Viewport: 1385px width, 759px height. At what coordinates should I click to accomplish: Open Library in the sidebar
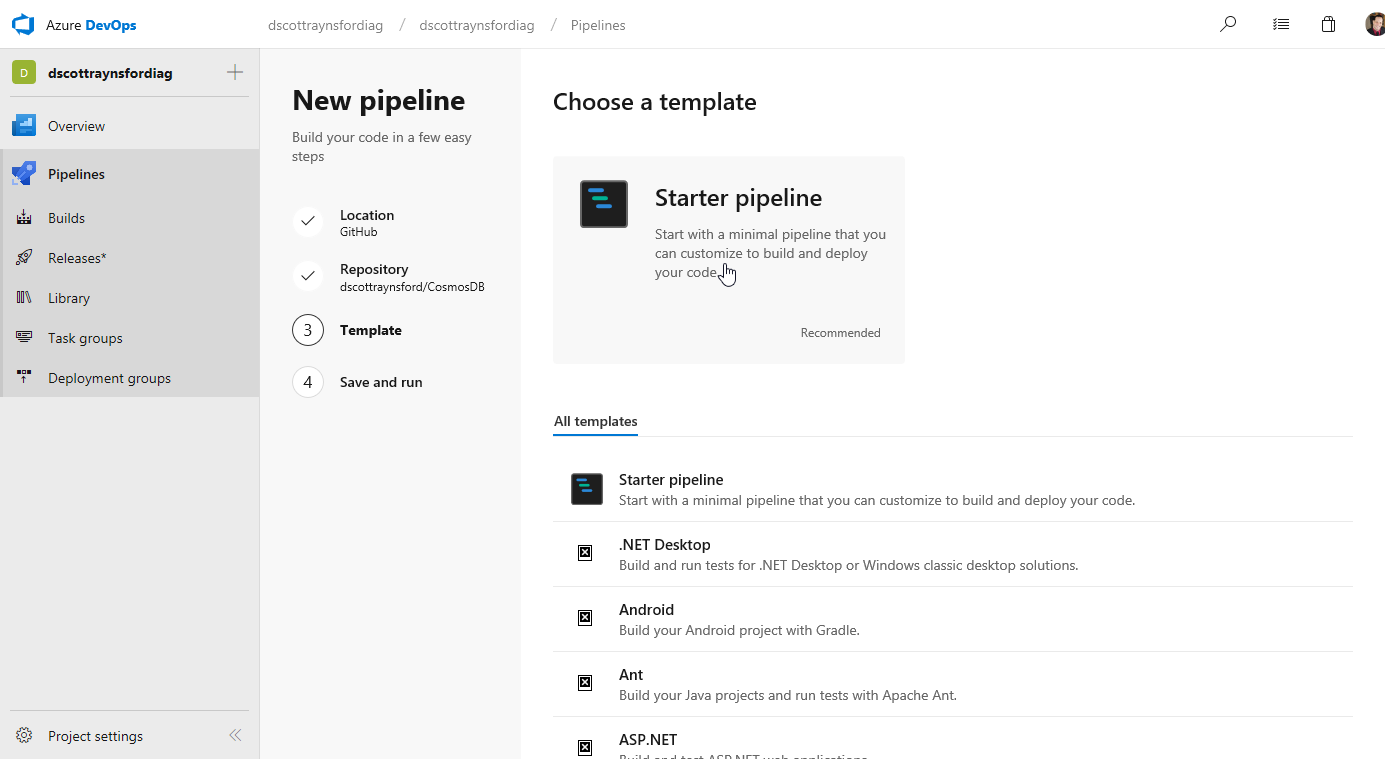coord(68,298)
